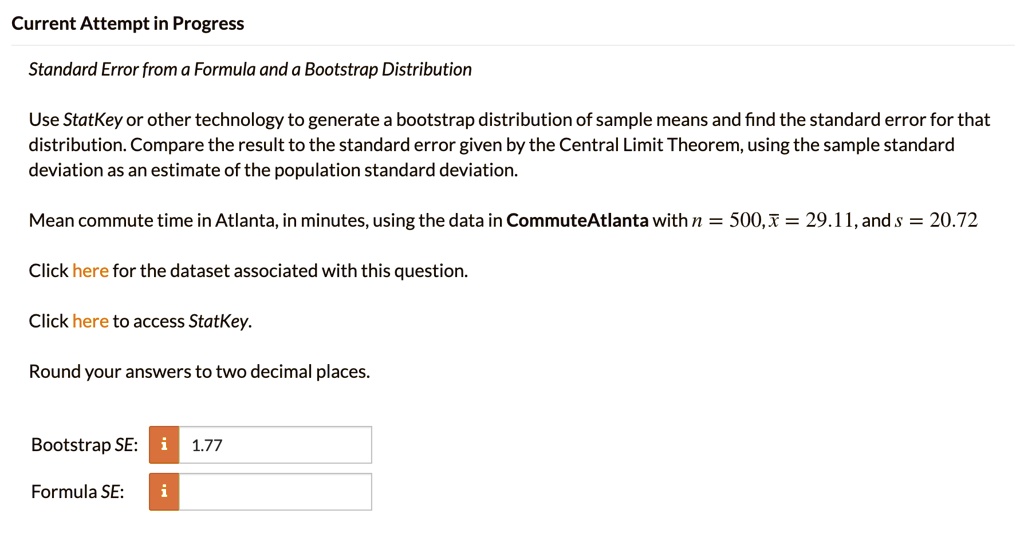The width and height of the screenshot is (1024, 545).
Task: Click the Bootstrap SE field containing 1.77
Action: pos(275,445)
